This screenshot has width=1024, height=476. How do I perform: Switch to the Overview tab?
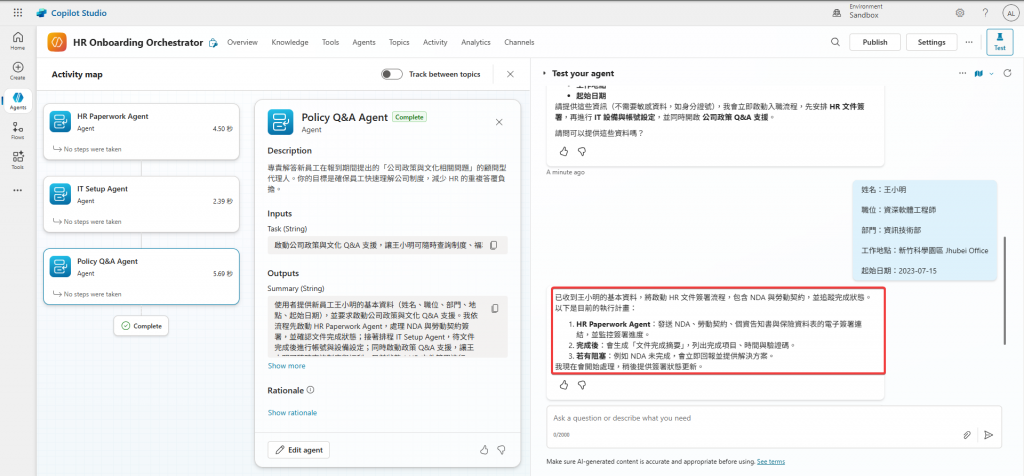242,42
